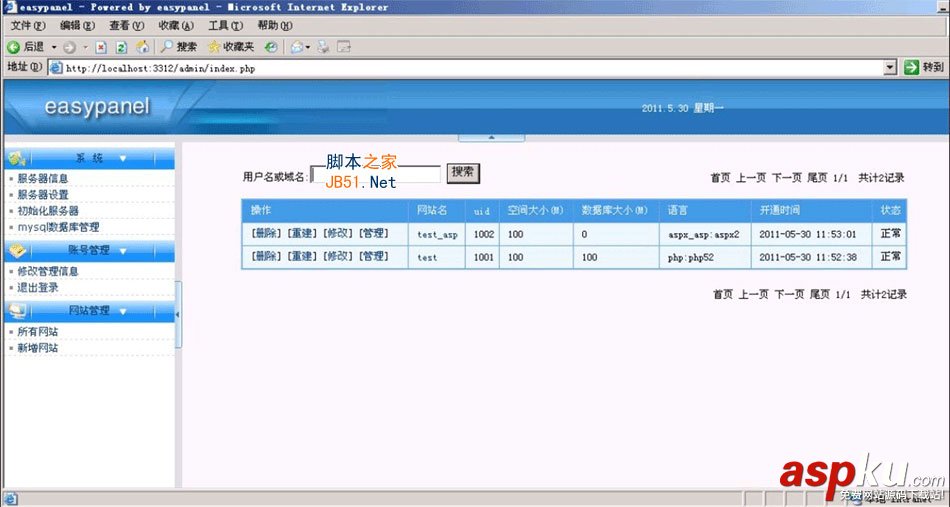Screen dimensions: 950x507
Task: Expand the address bar dropdown arrow
Action: click(889, 68)
